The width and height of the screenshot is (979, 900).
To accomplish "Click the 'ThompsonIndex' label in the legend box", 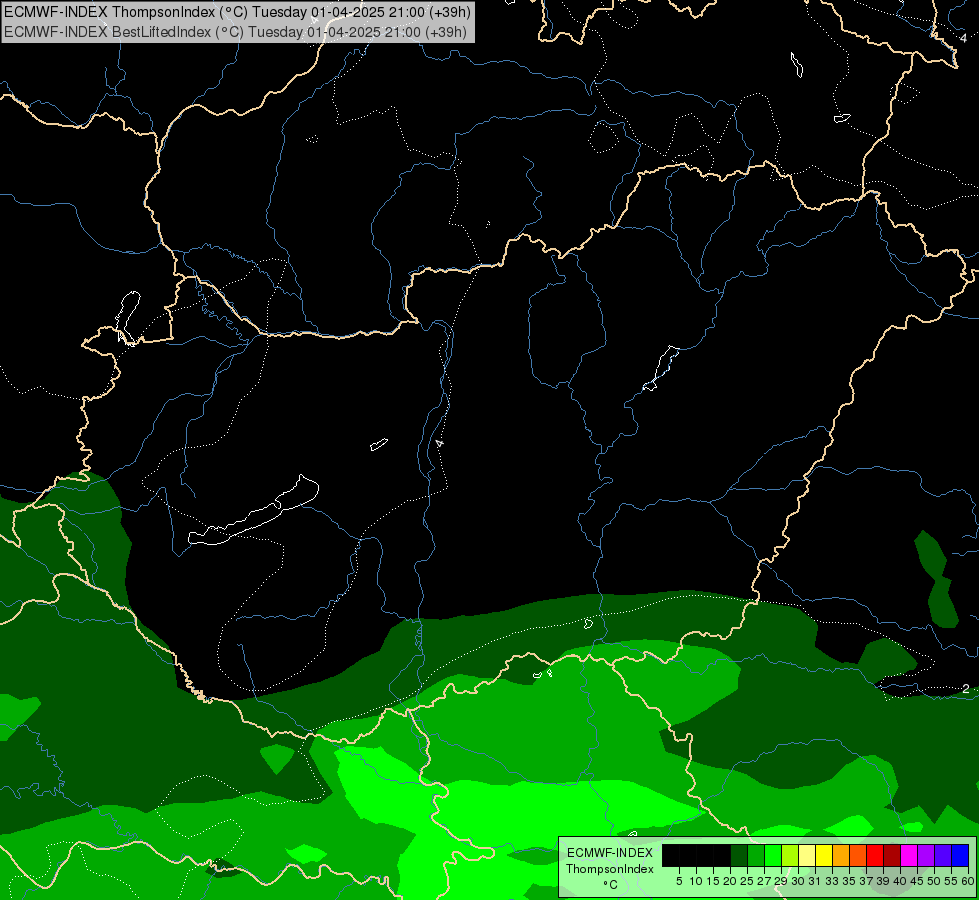I will click(610, 869).
